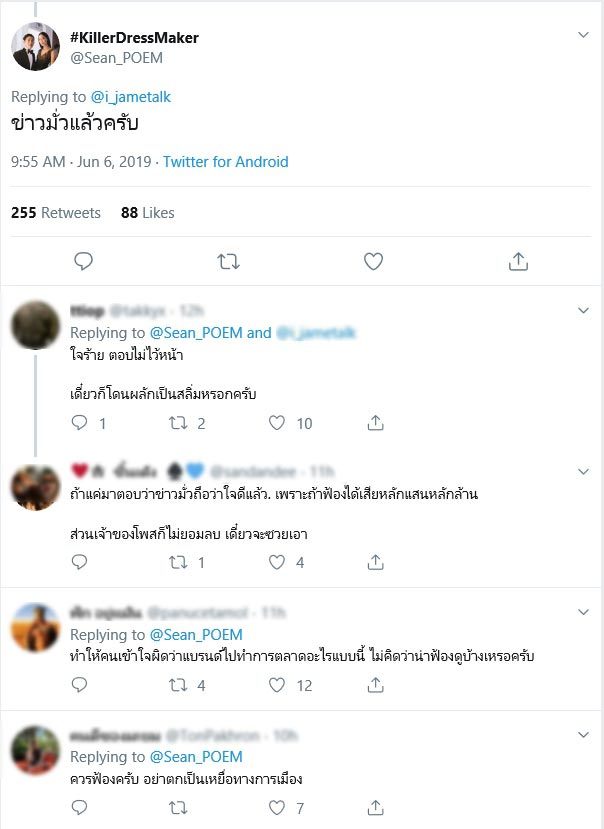Share the last reply with 7 likes
The height and width of the screenshot is (829, 604).
(x=376, y=808)
